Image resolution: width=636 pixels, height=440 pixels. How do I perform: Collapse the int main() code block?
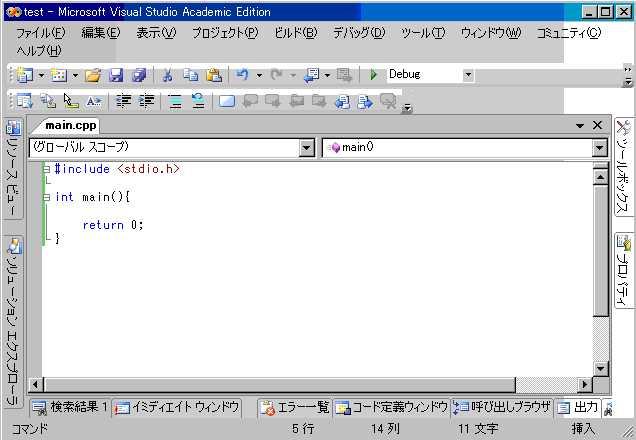coord(47,197)
